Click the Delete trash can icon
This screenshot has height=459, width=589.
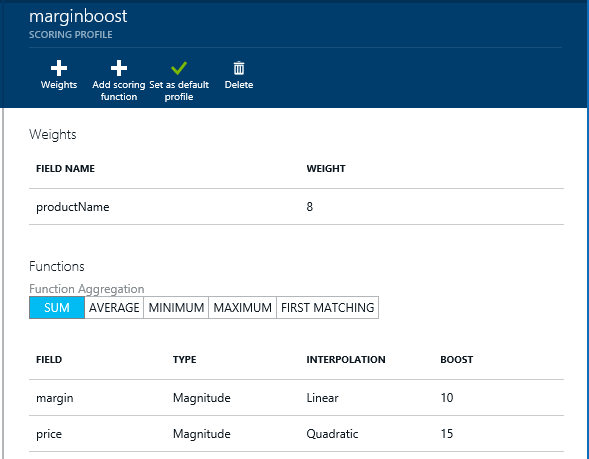tap(239, 68)
